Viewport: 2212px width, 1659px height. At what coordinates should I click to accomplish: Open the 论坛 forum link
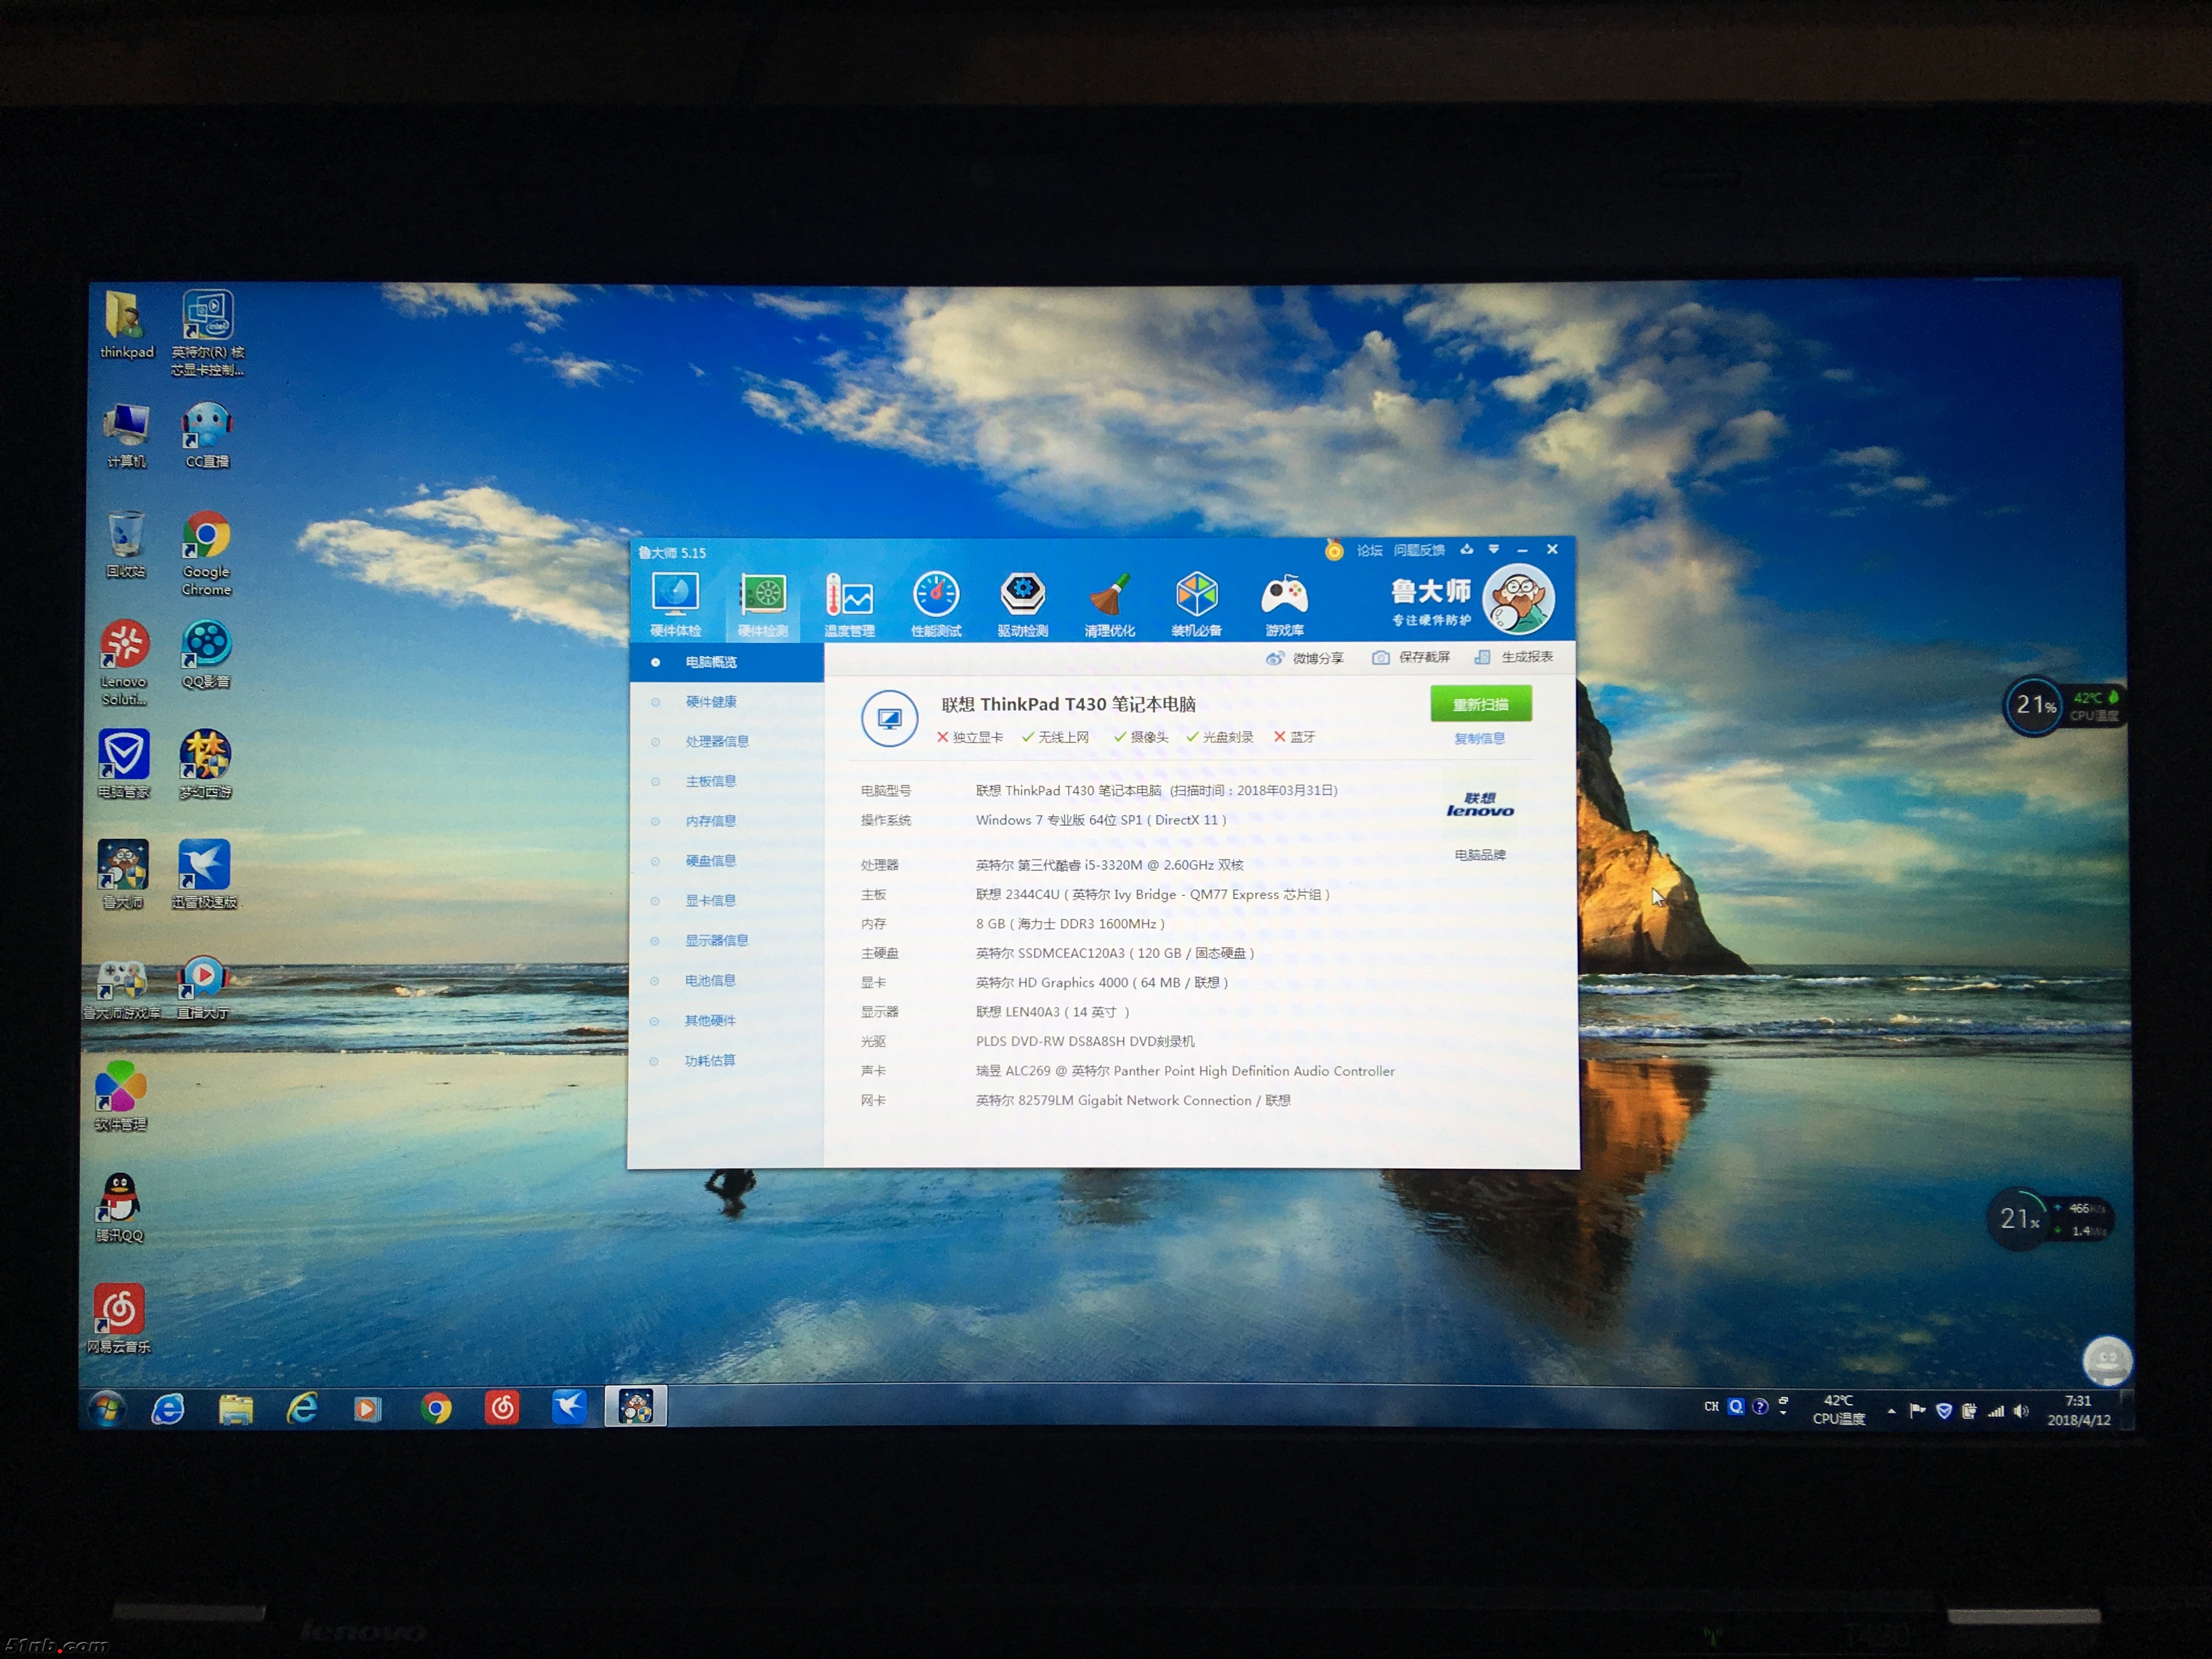click(1369, 550)
